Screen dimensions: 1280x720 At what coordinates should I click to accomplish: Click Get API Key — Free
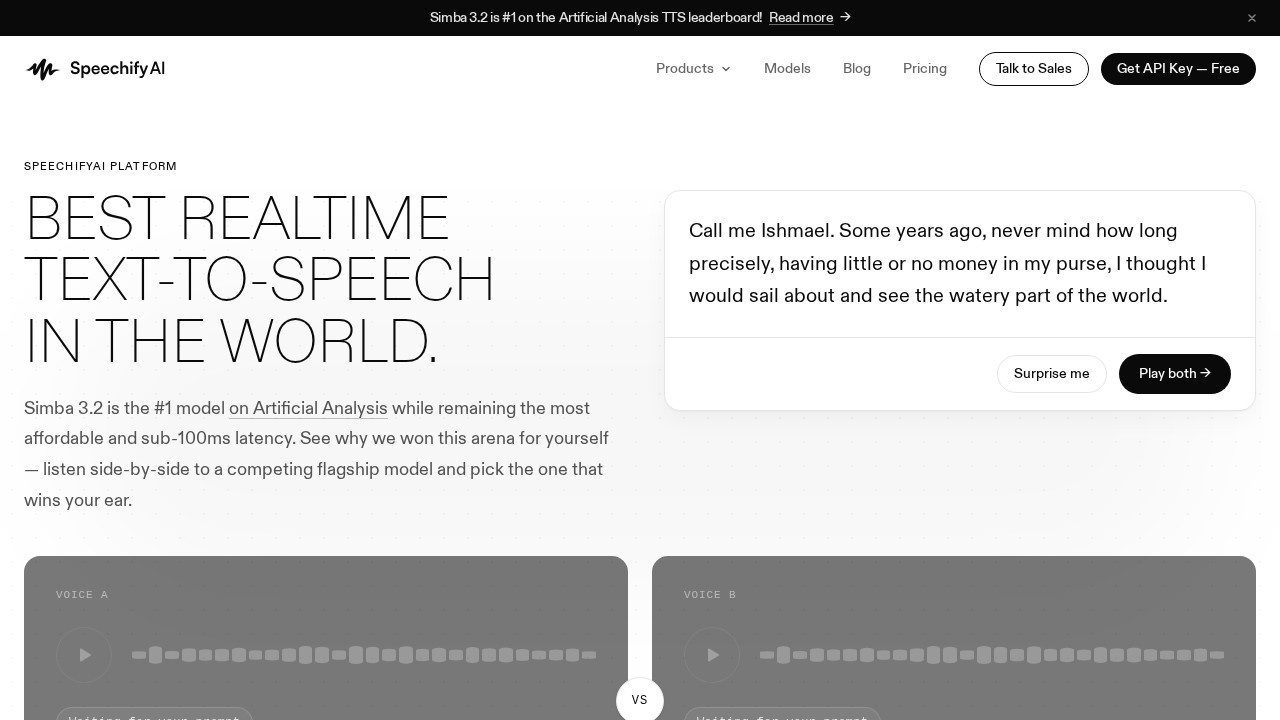tap(1178, 69)
